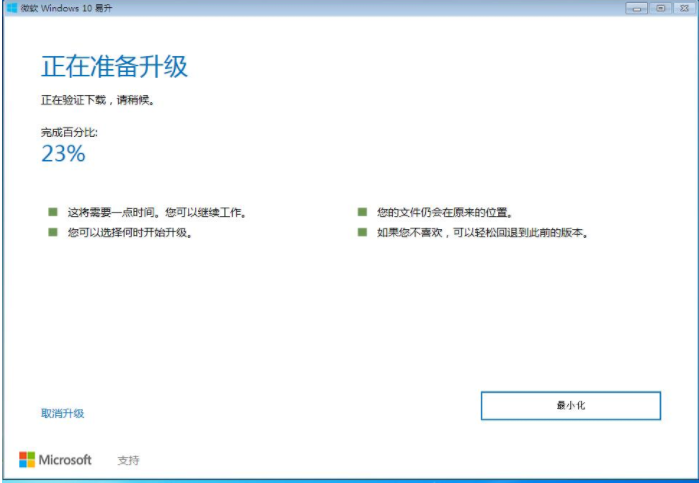Click the green bullet beside 这将需要一点时间
Image resolution: width=699 pixels, height=483 pixels.
[x=53, y=212]
